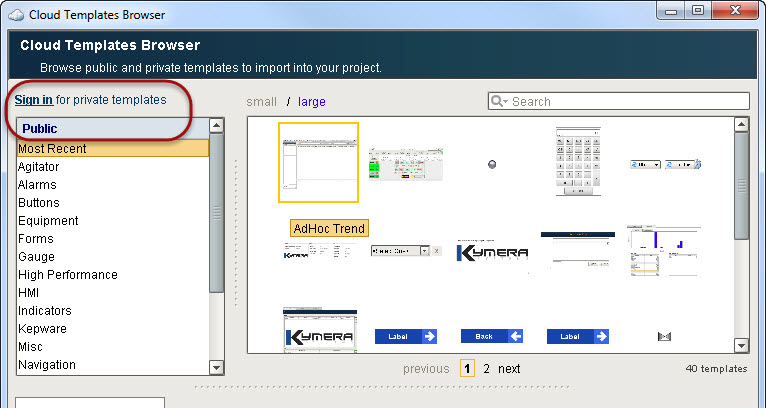The image size is (766, 408).
Task: Select the small gray indicator dot template
Action: pyautogui.click(x=491, y=164)
